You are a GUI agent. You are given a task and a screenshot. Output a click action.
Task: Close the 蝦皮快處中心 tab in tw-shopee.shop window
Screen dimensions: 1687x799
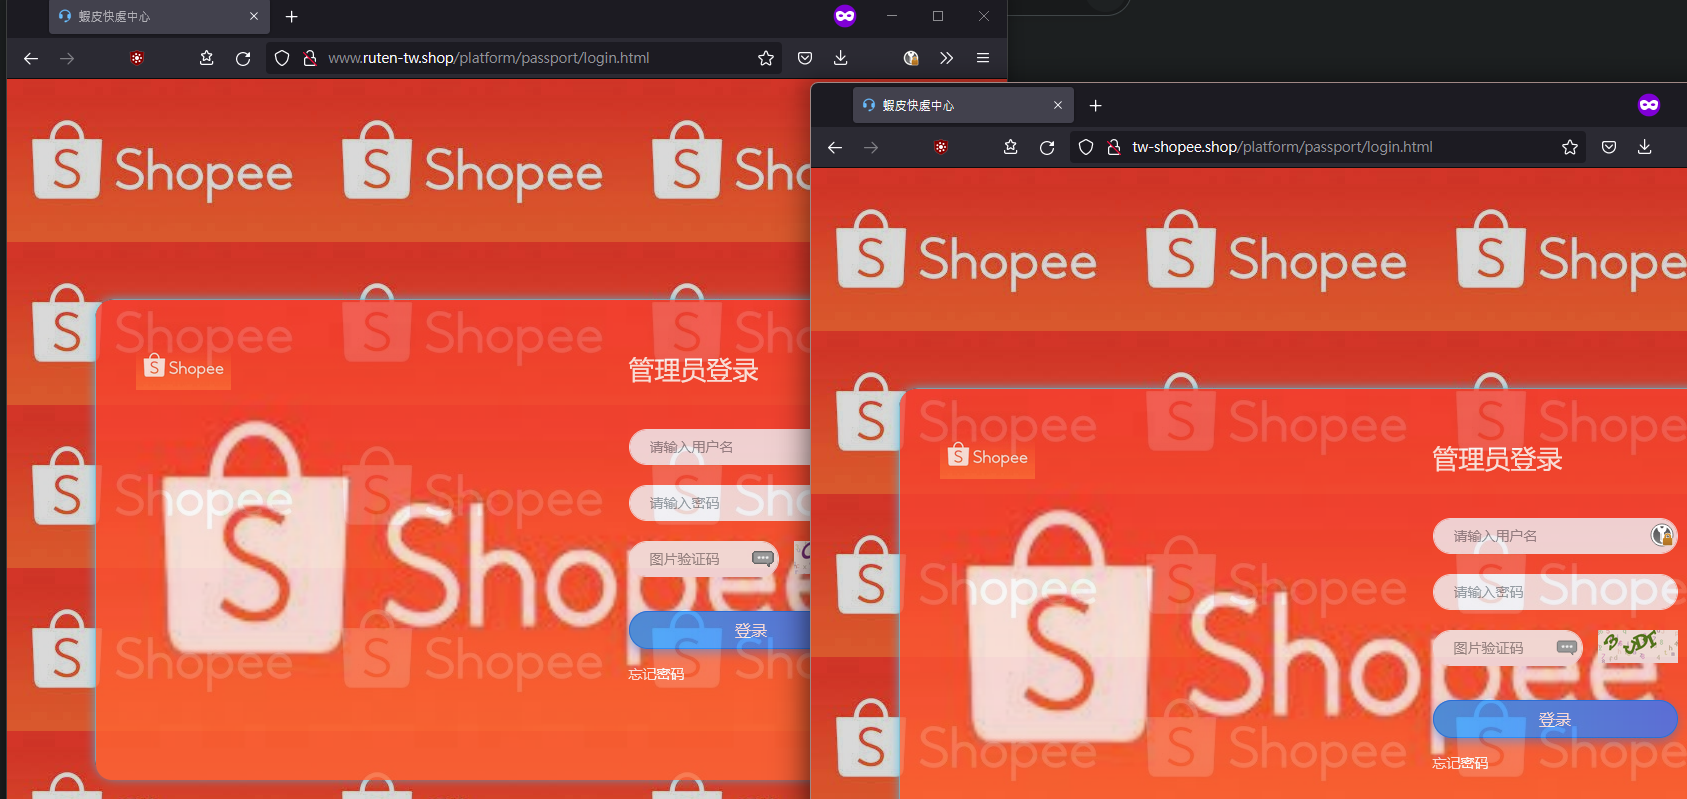click(x=1058, y=105)
